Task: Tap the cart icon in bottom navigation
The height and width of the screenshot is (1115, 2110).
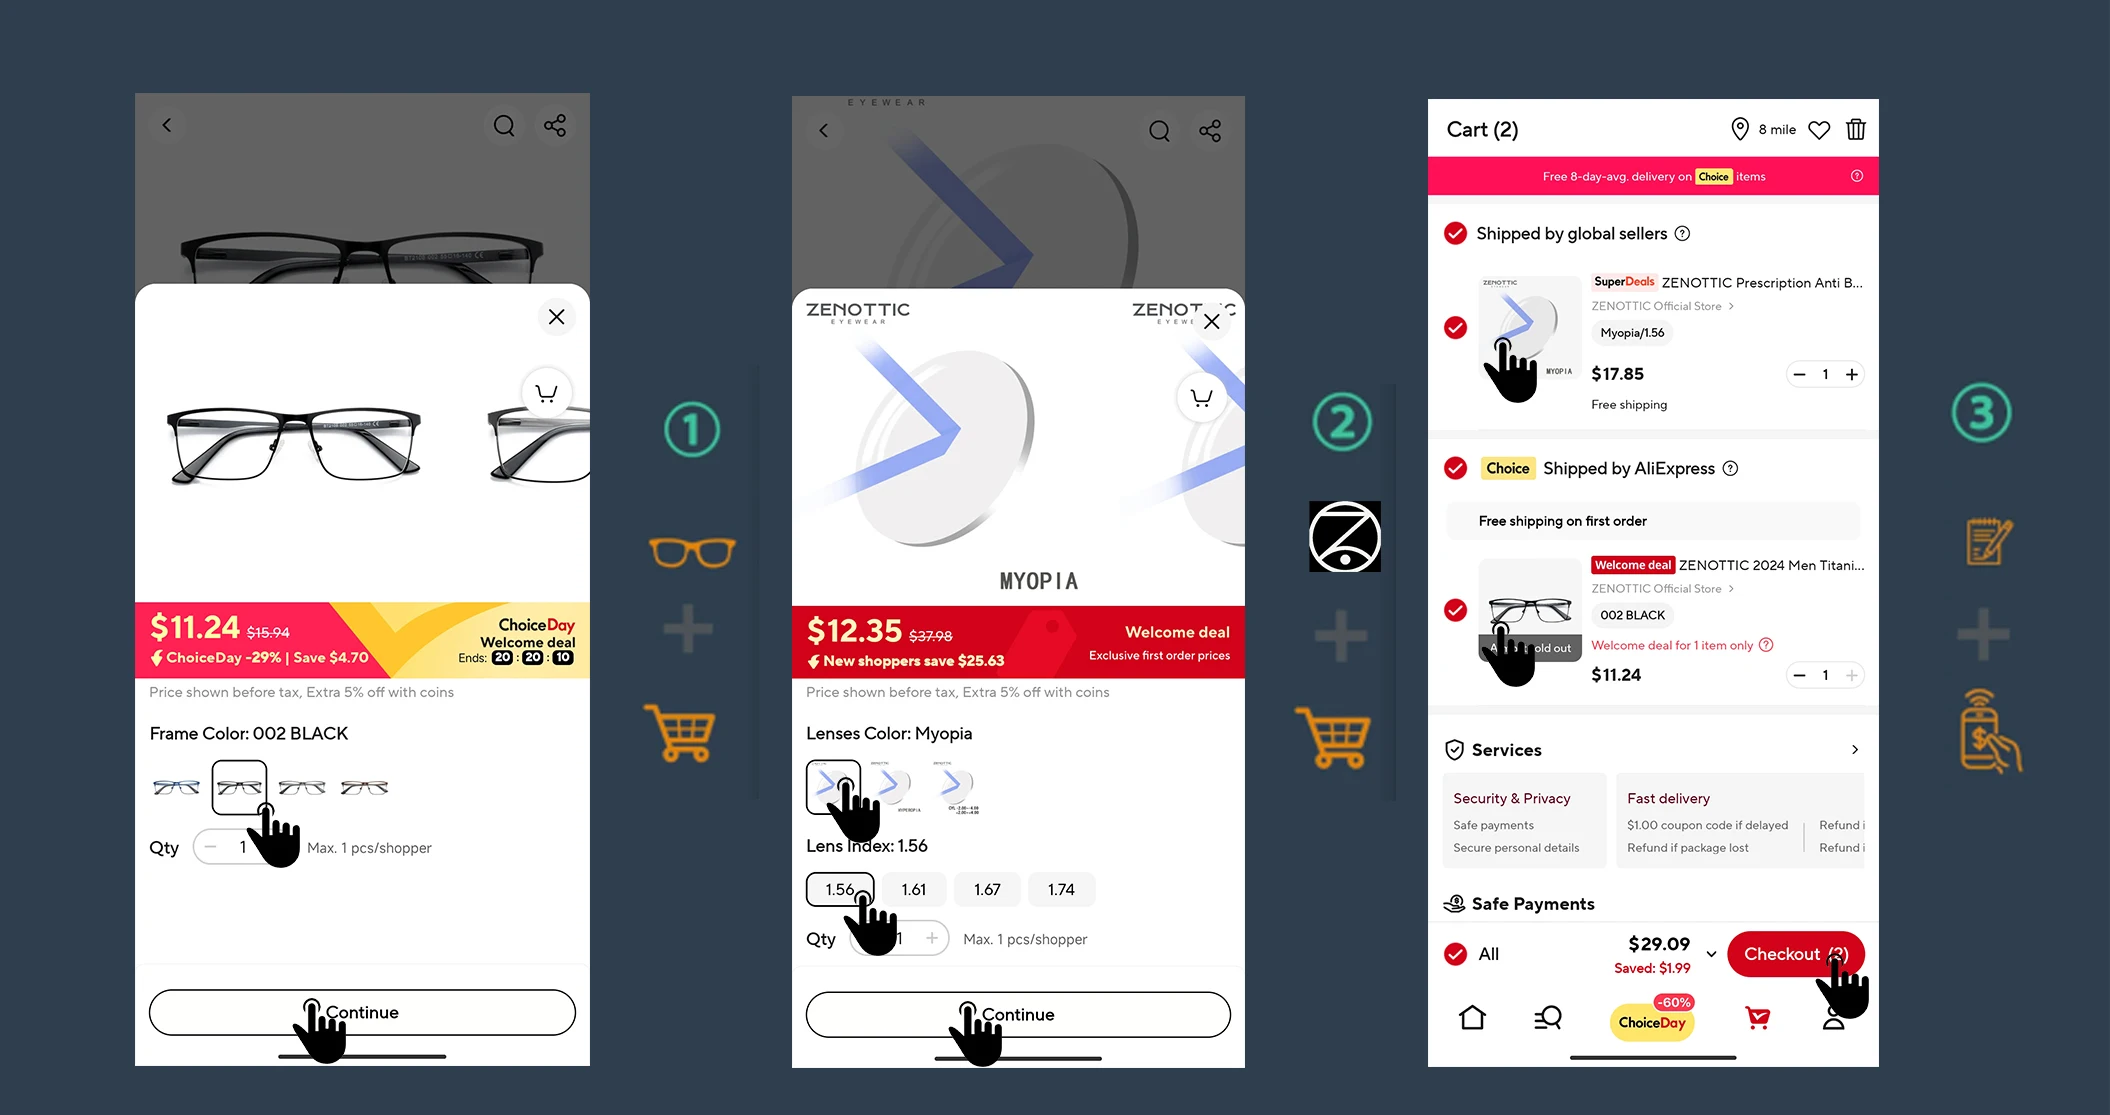Action: click(x=1756, y=1015)
